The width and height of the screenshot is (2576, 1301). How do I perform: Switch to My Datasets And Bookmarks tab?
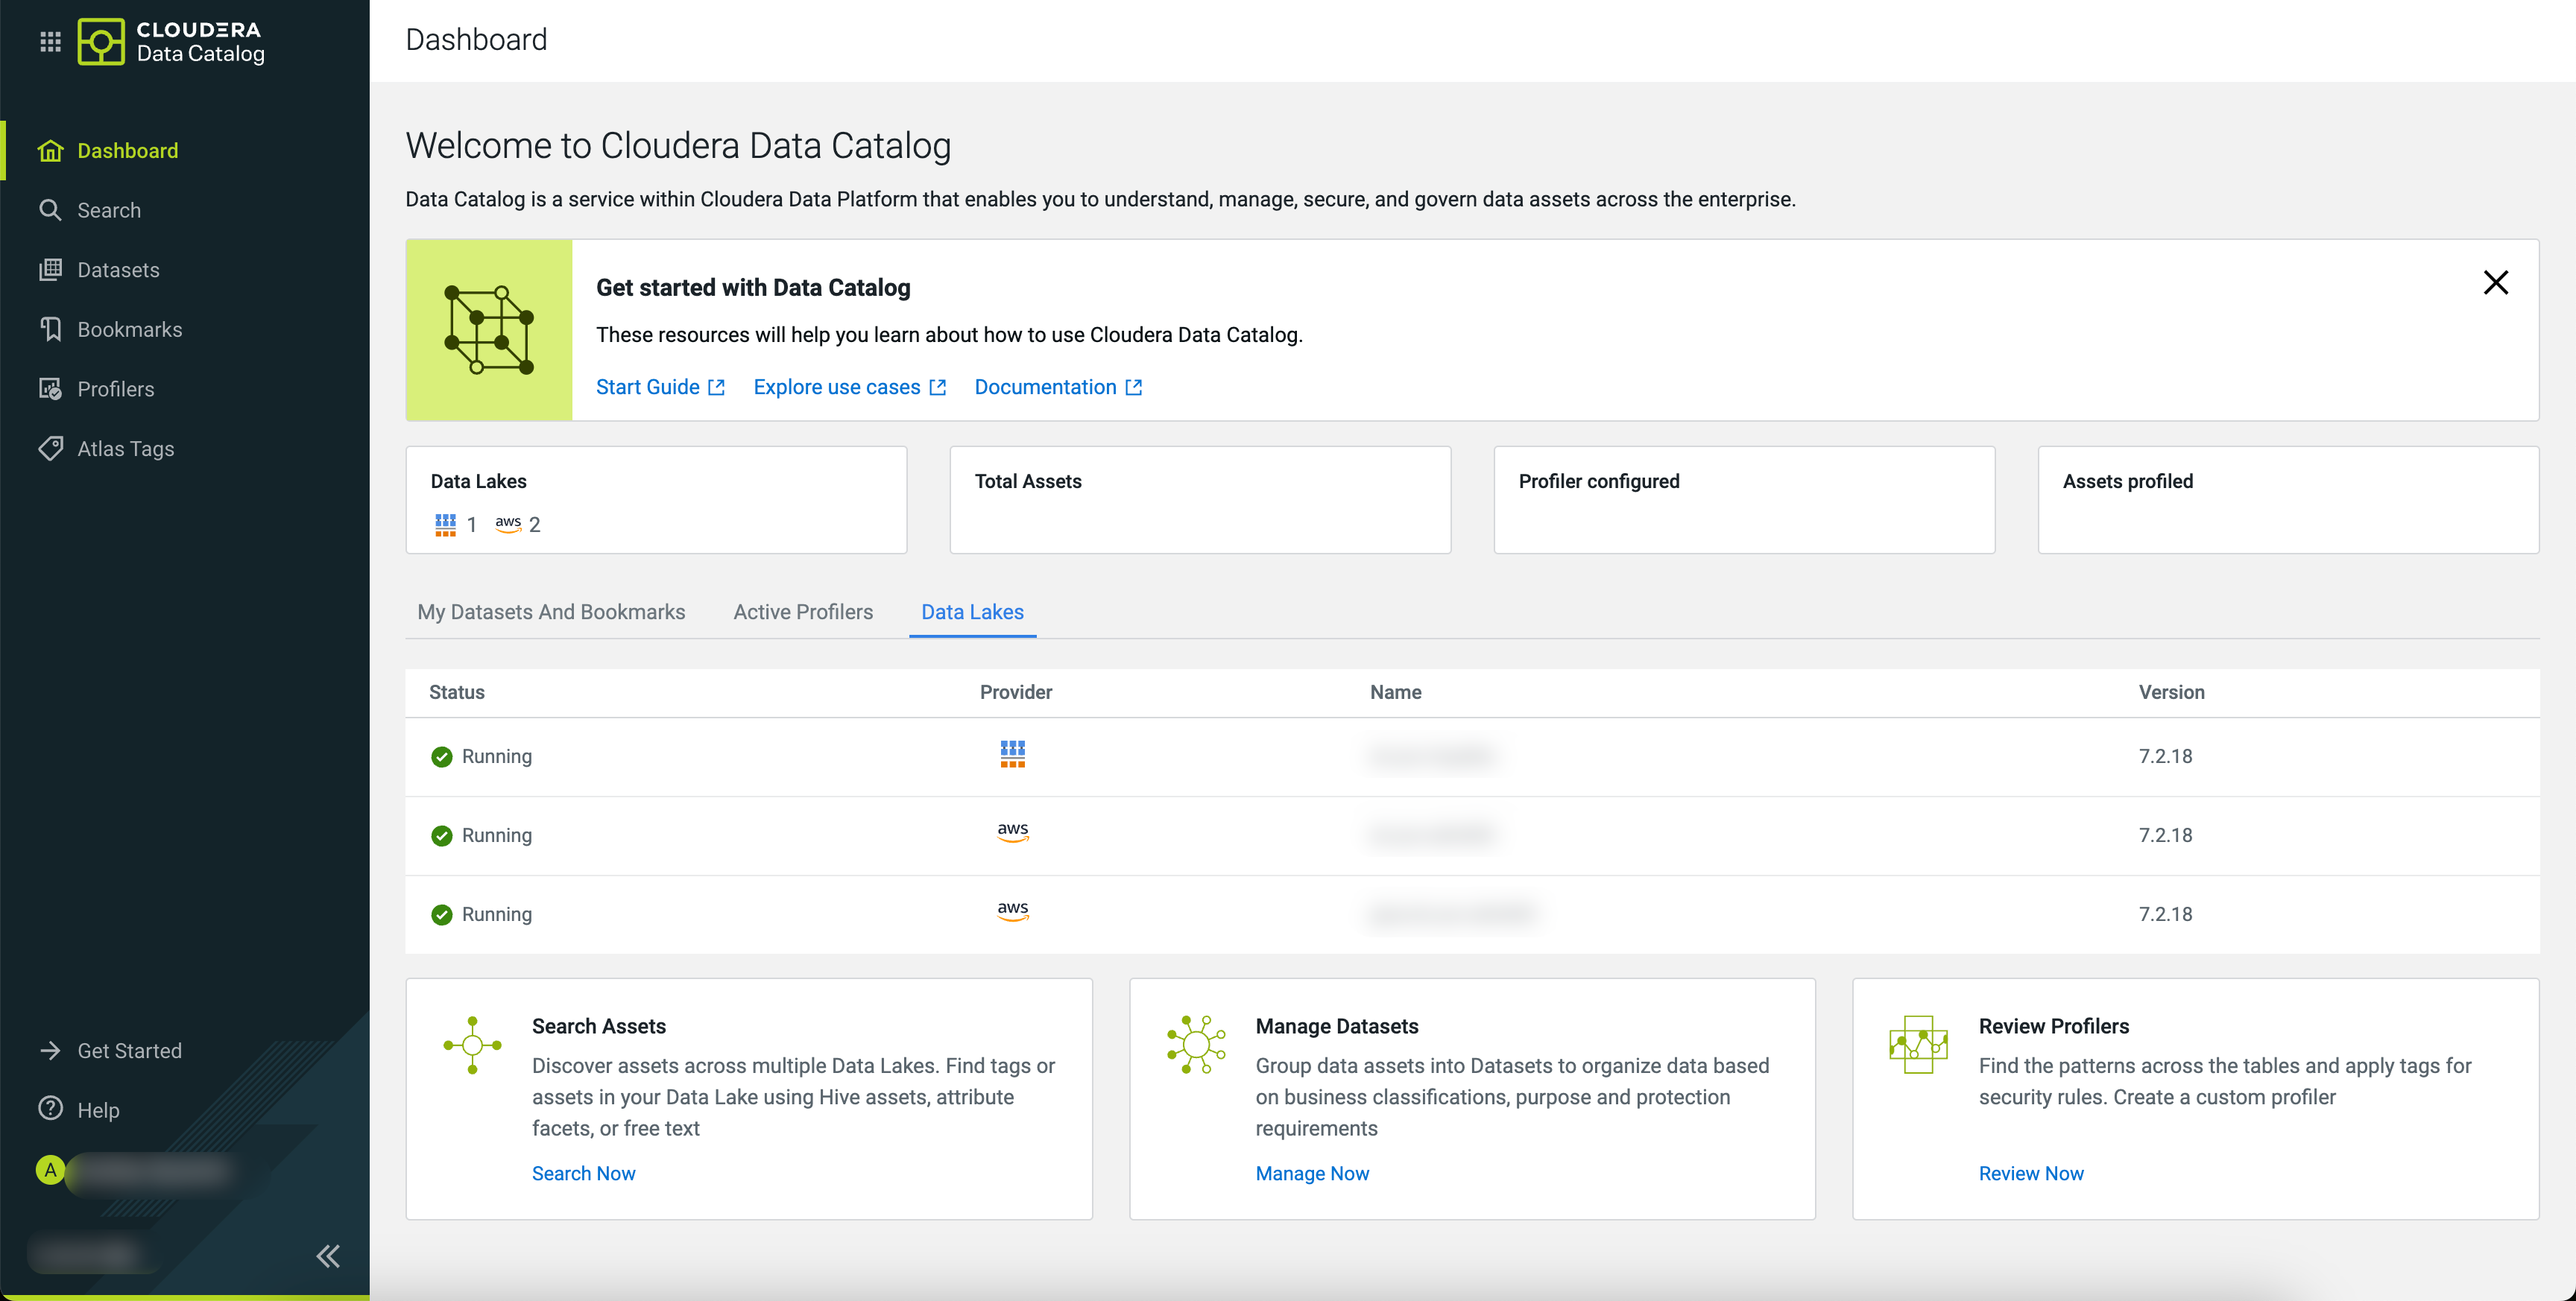(x=551, y=612)
